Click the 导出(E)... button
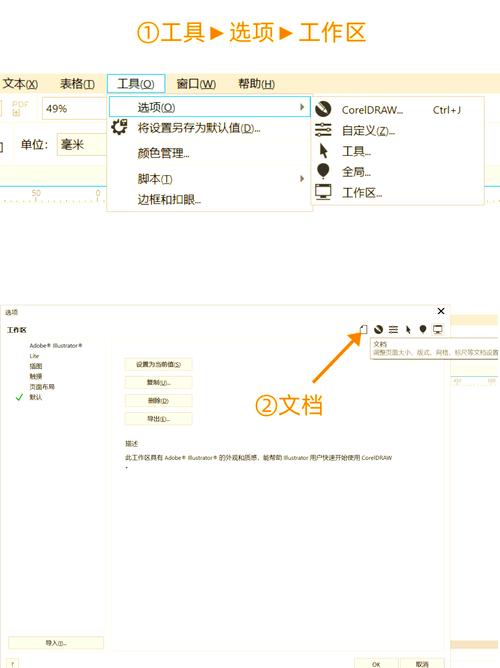This screenshot has height=668, width=500. pyautogui.click(x=158, y=419)
